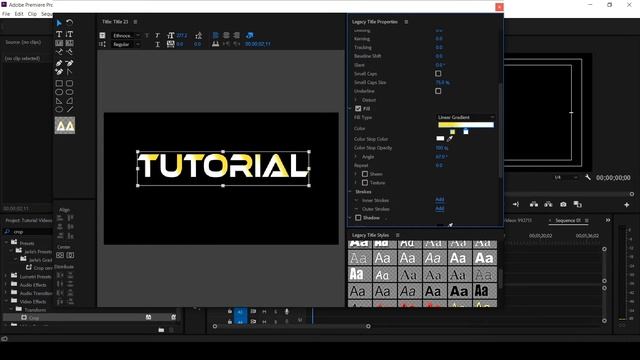Screen dimensions: 640x360
Task: Open the Color Stop Color swatch
Action: (x=440, y=138)
